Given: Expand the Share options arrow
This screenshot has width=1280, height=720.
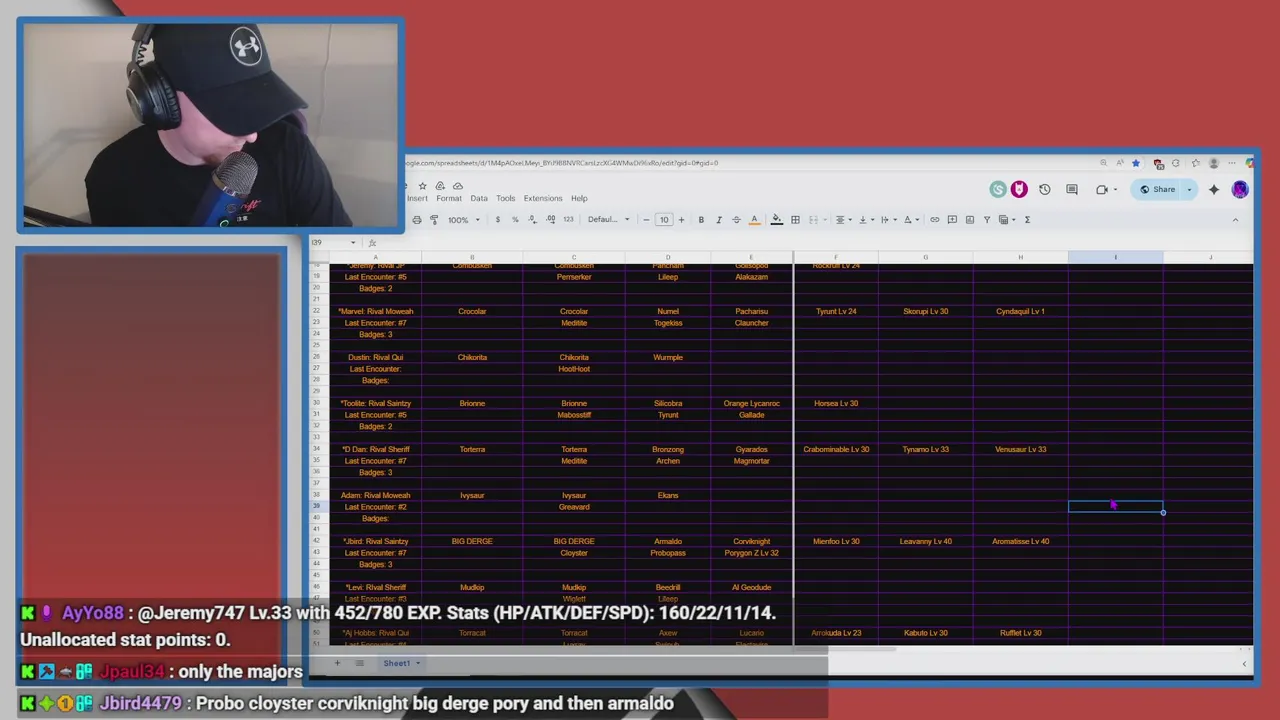Looking at the screenshot, I should 1189,190.
